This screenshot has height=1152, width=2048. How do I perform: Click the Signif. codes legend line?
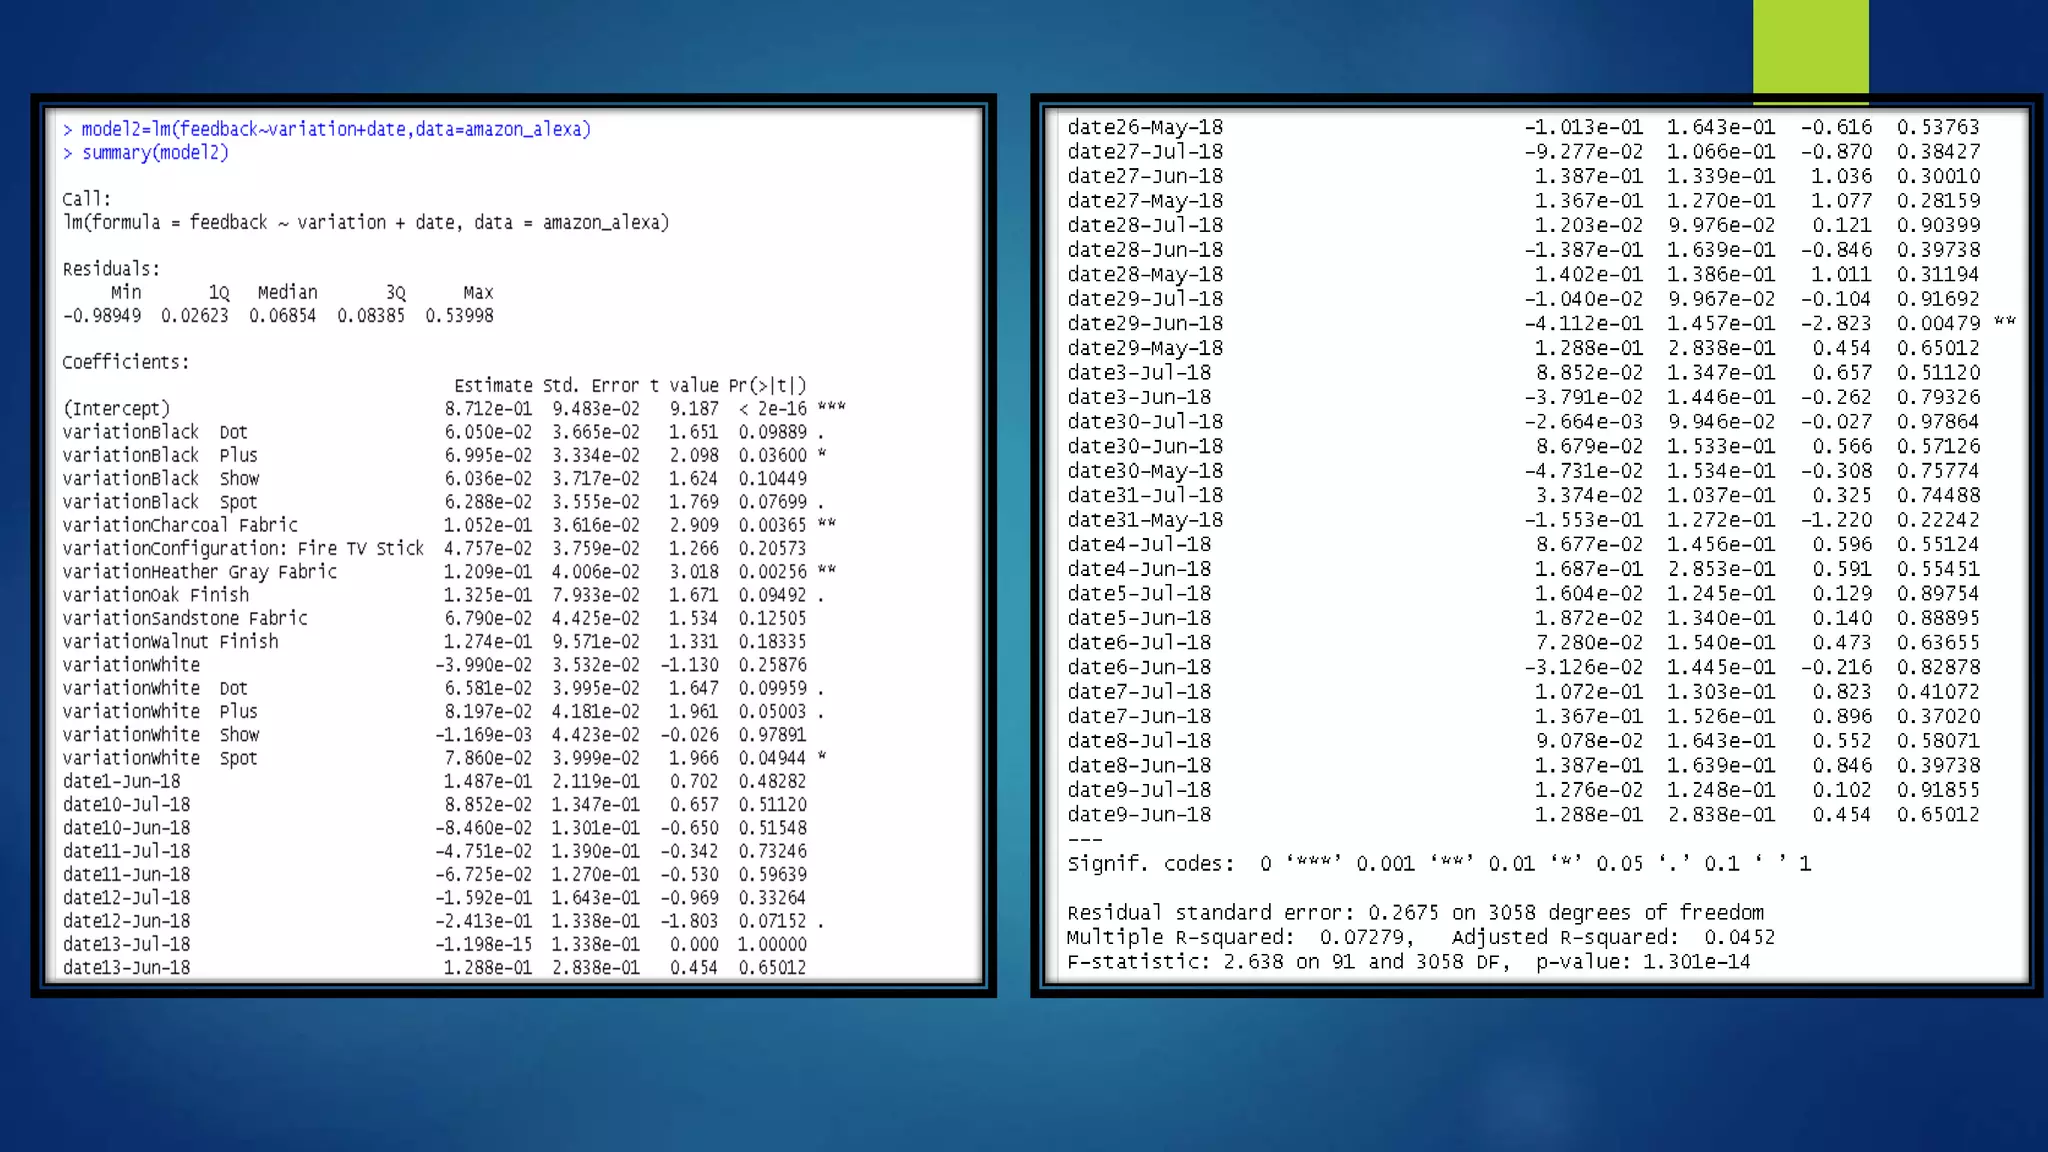click(1438, 863)
